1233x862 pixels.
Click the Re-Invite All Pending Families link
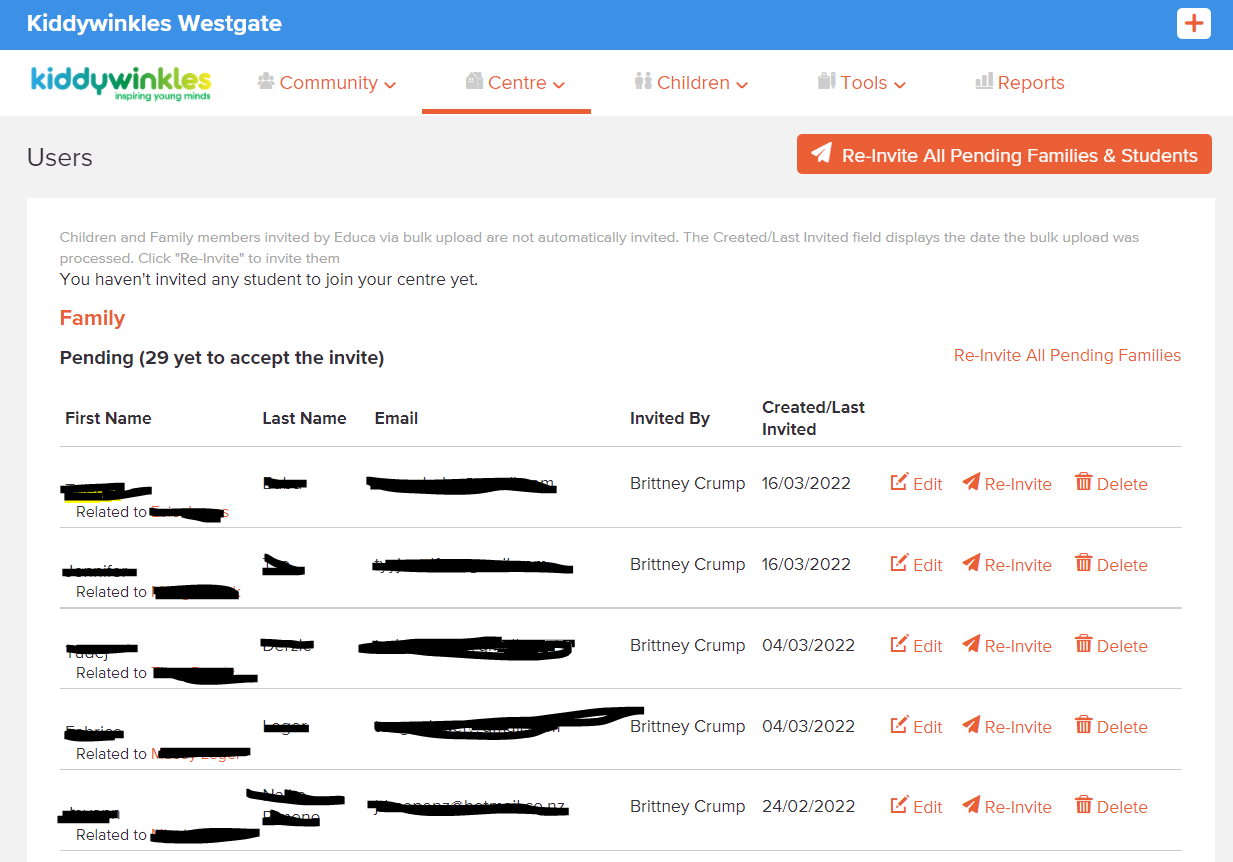click(x=1067, y=355)
